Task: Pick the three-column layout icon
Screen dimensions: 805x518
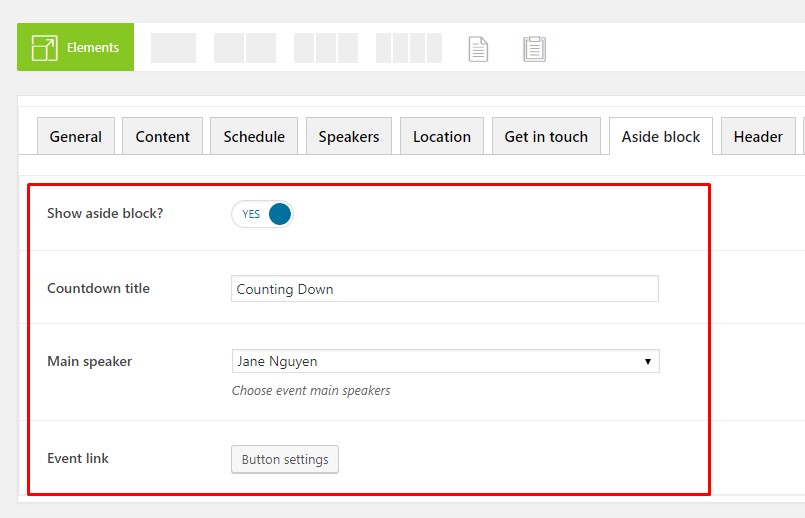Action: (x=325, y=48)
